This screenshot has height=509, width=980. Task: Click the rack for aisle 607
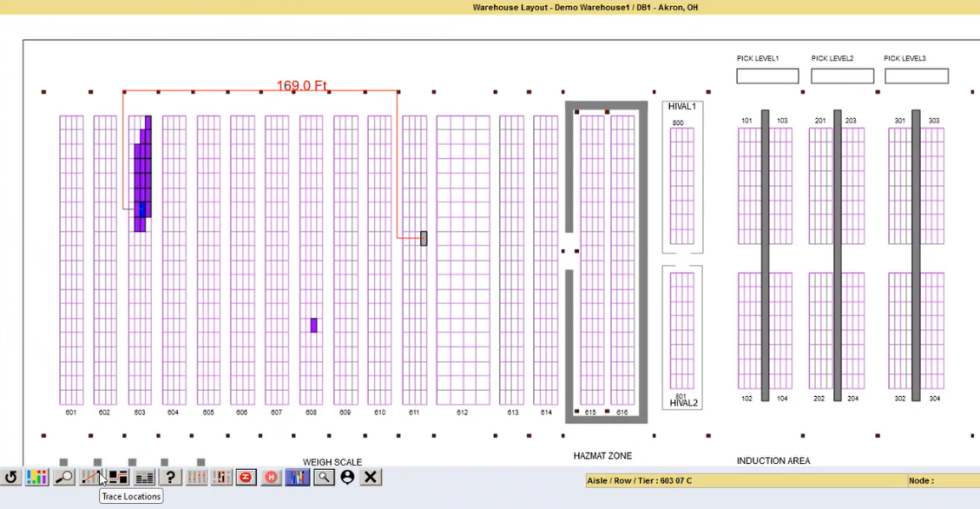277,260
